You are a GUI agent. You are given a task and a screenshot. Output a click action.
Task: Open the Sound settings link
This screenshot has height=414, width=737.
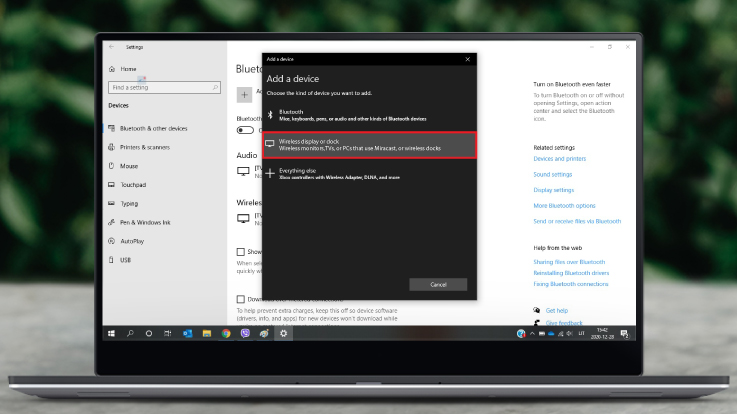tap(552, 174)
